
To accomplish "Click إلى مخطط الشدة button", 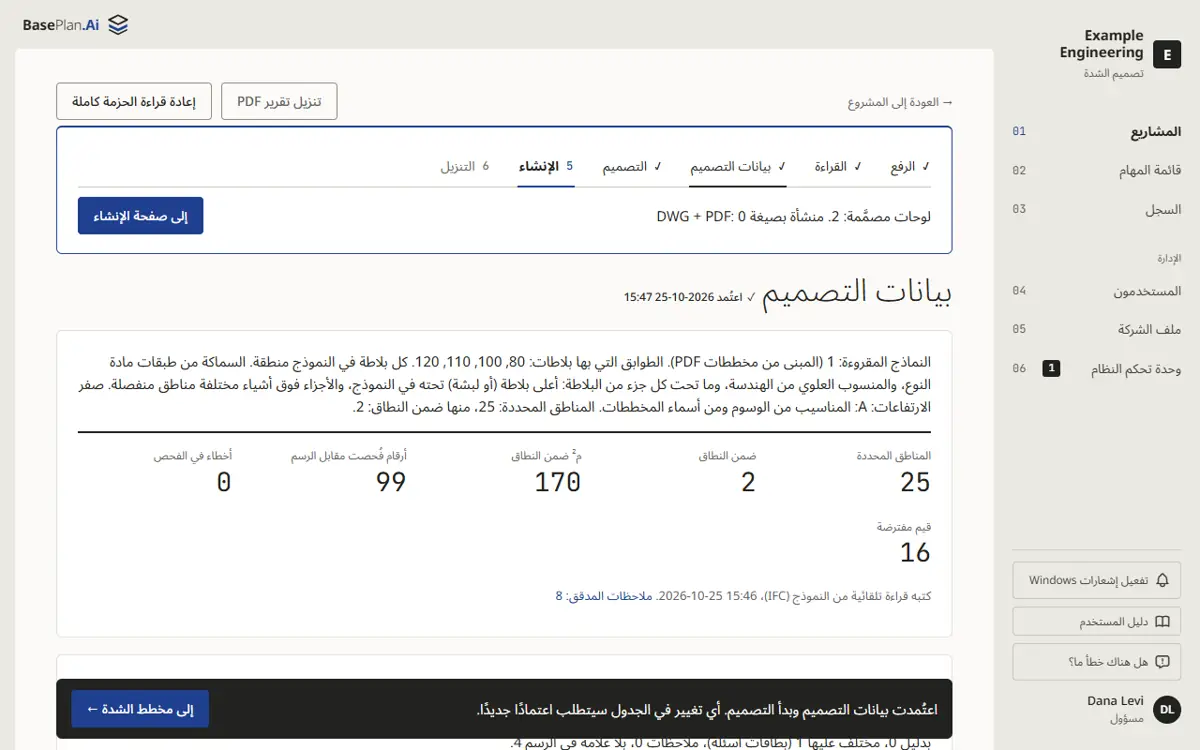I will 140,709.
